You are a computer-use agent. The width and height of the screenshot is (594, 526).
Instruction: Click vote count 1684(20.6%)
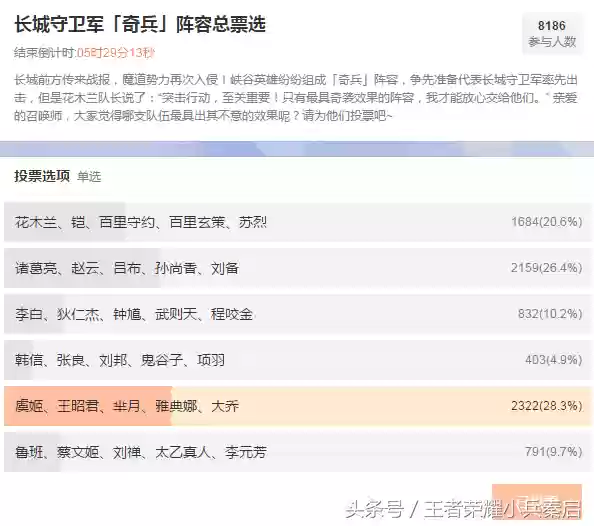click(547, 222)
